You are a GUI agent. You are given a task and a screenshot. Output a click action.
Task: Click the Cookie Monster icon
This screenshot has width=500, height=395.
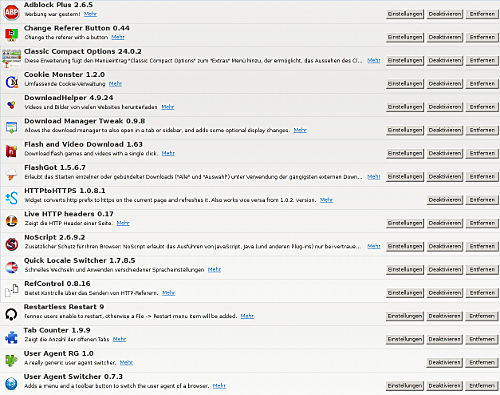coord(12,82)
